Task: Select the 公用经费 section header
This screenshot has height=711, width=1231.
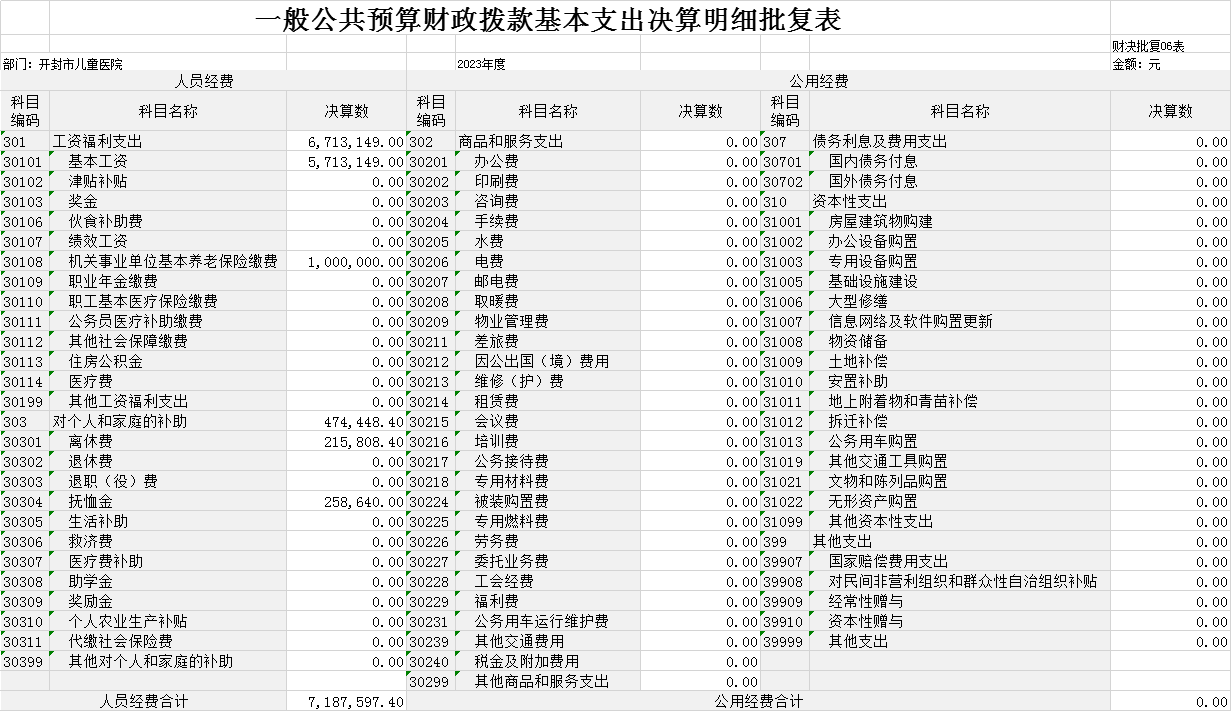Action: 818,81
